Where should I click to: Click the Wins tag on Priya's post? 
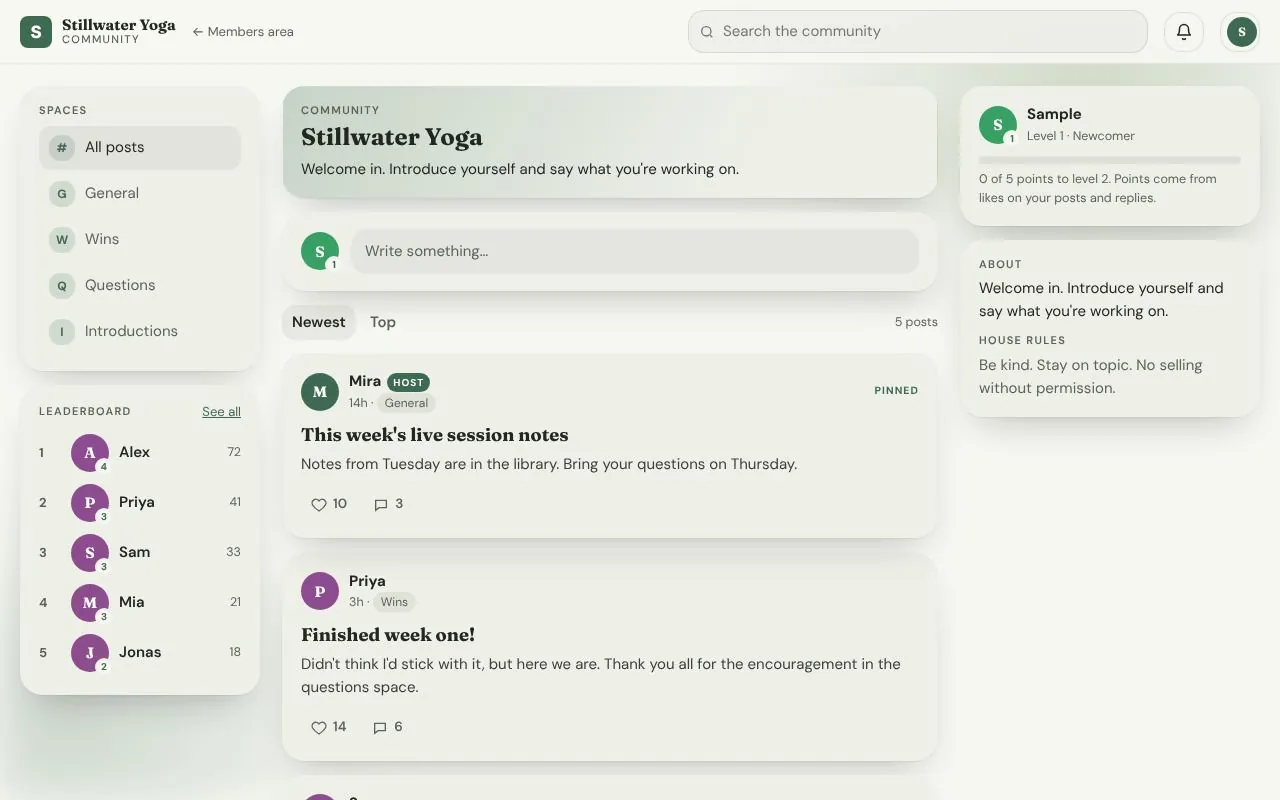[395, 602]
